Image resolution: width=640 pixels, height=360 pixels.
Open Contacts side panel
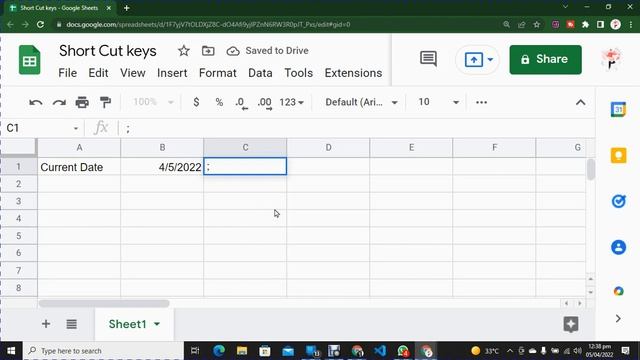click(618, 247)
